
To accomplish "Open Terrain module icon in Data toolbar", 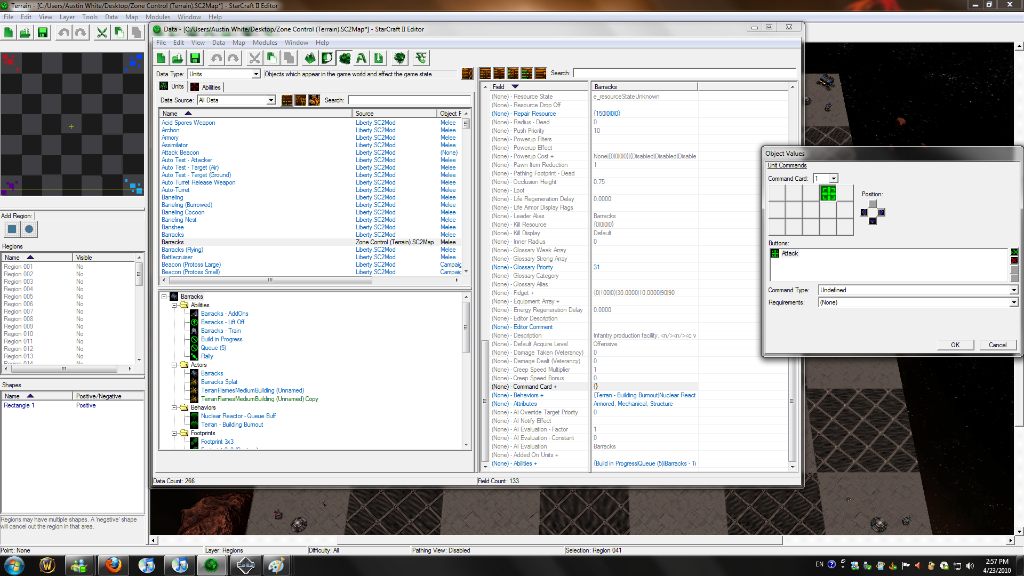I will pyautogui.click(x=310, y=58).
